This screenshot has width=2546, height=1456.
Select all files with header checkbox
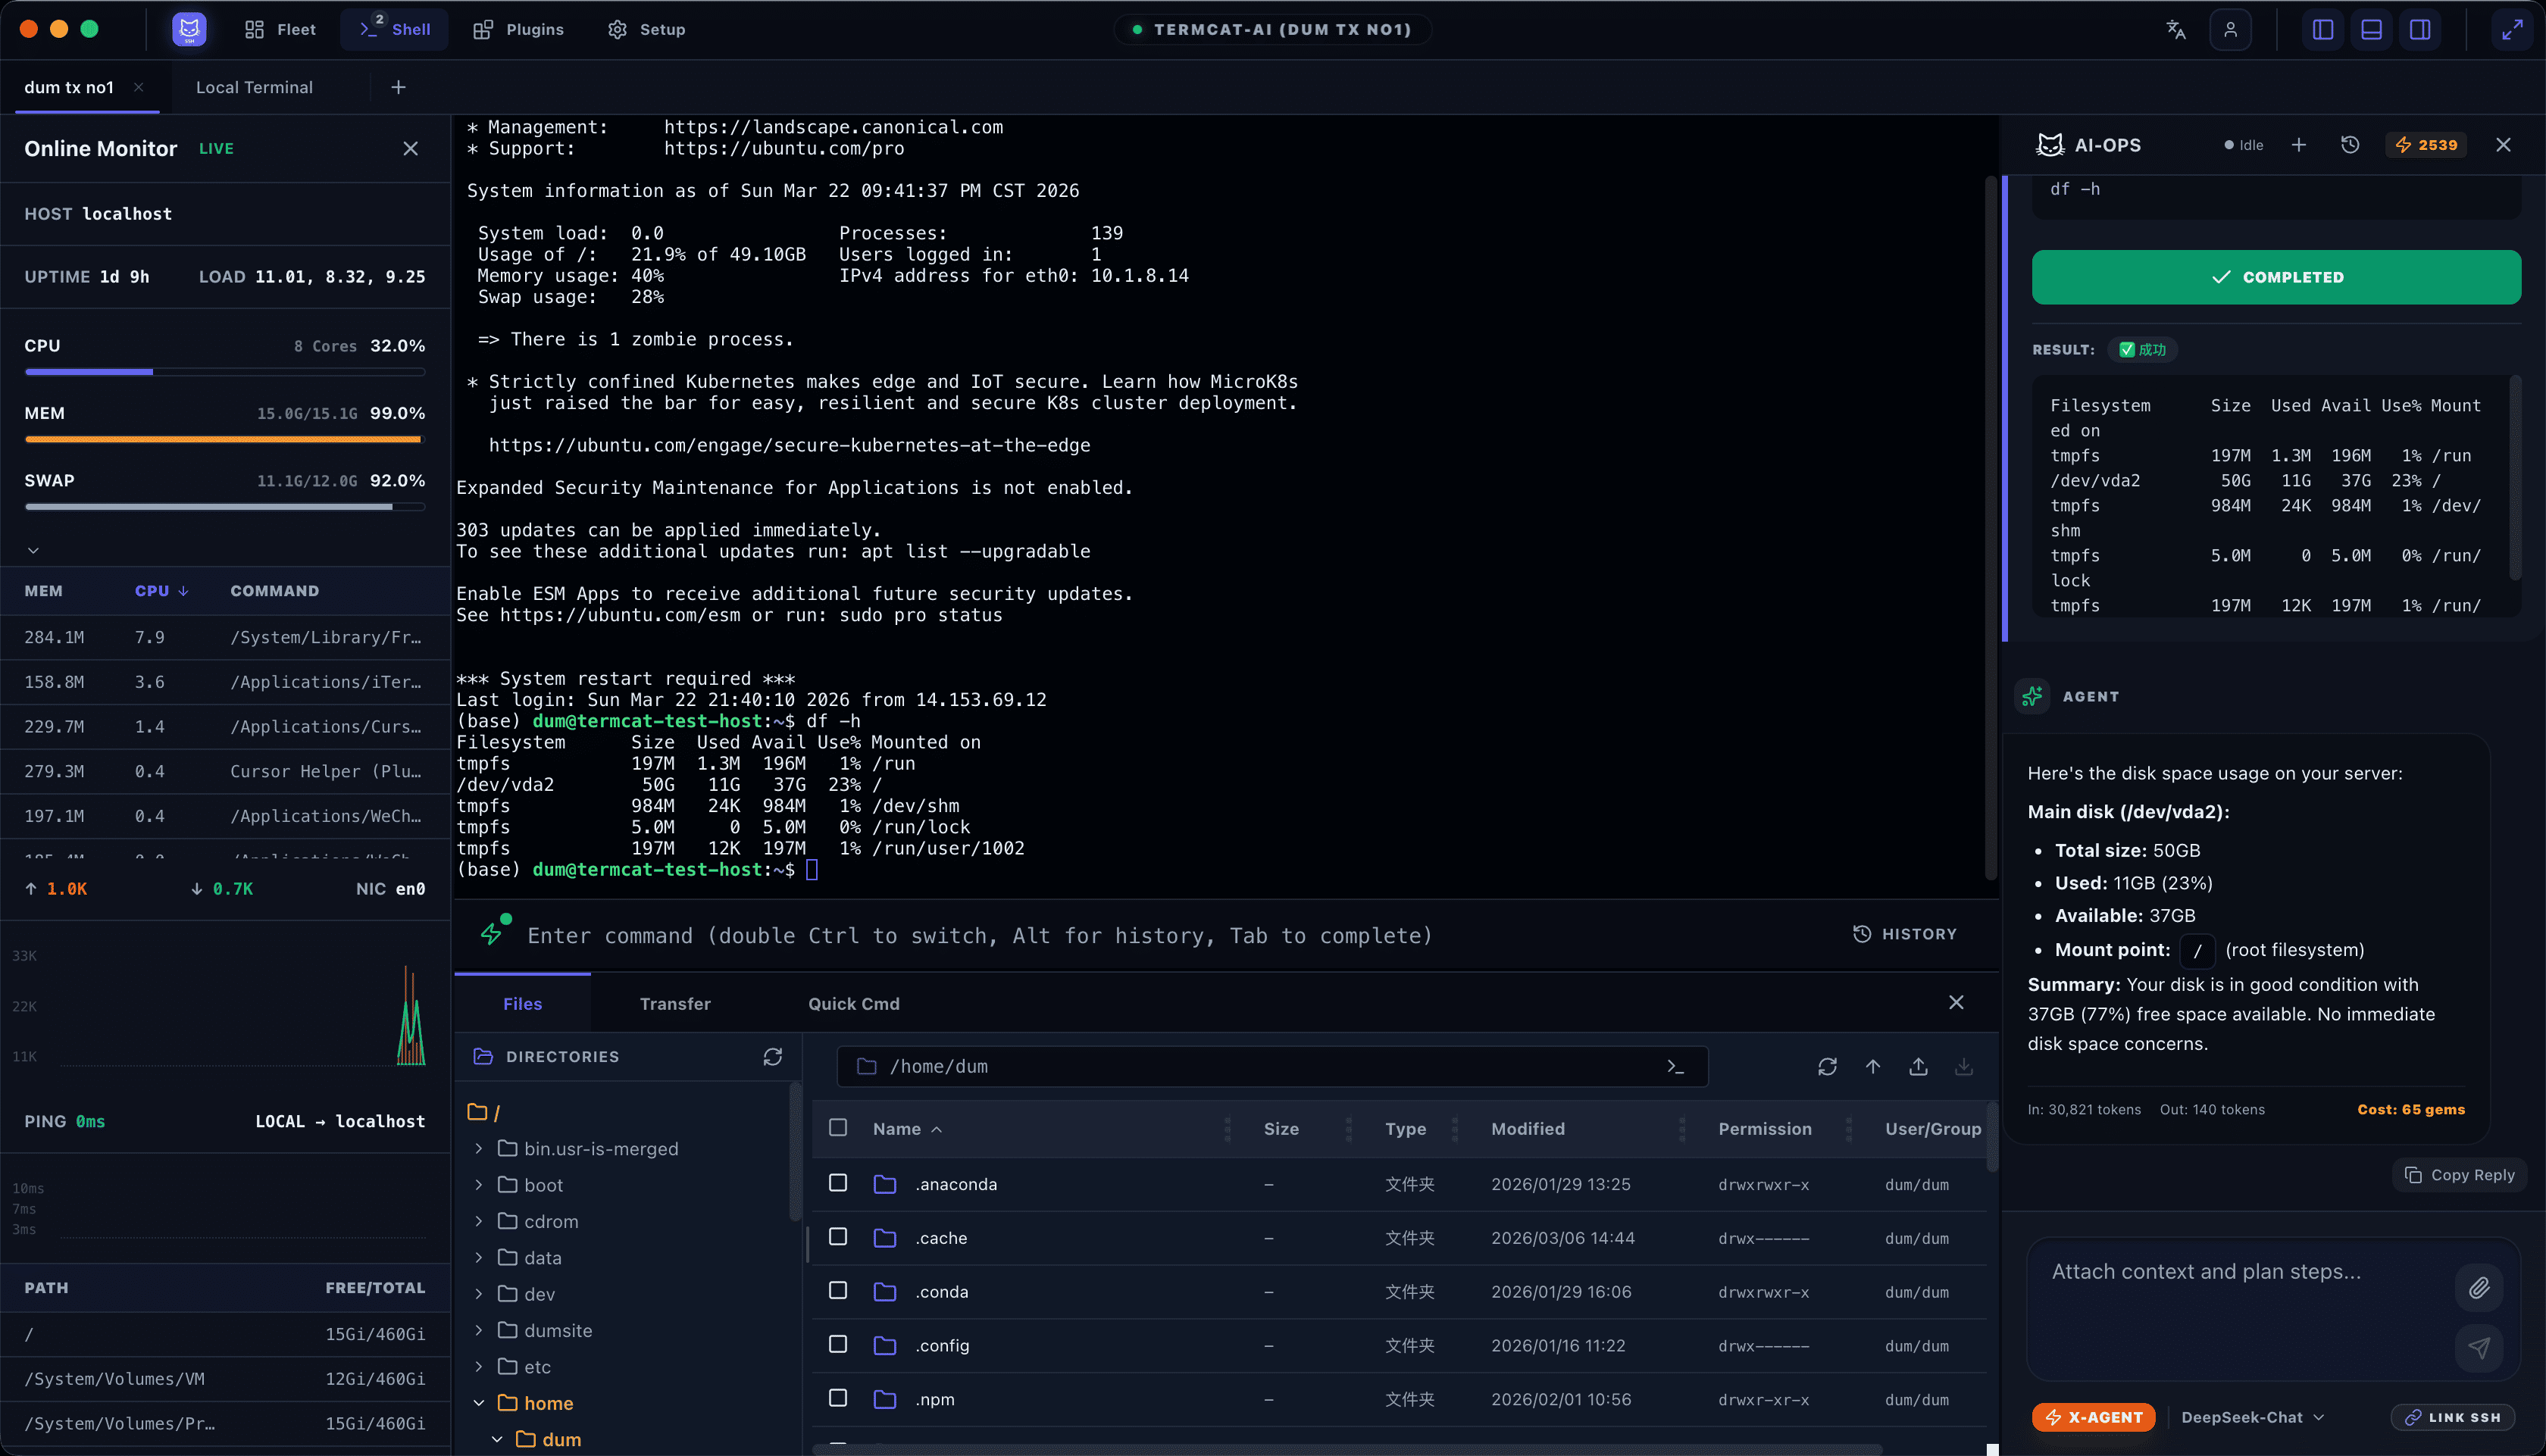point(838,1128)
